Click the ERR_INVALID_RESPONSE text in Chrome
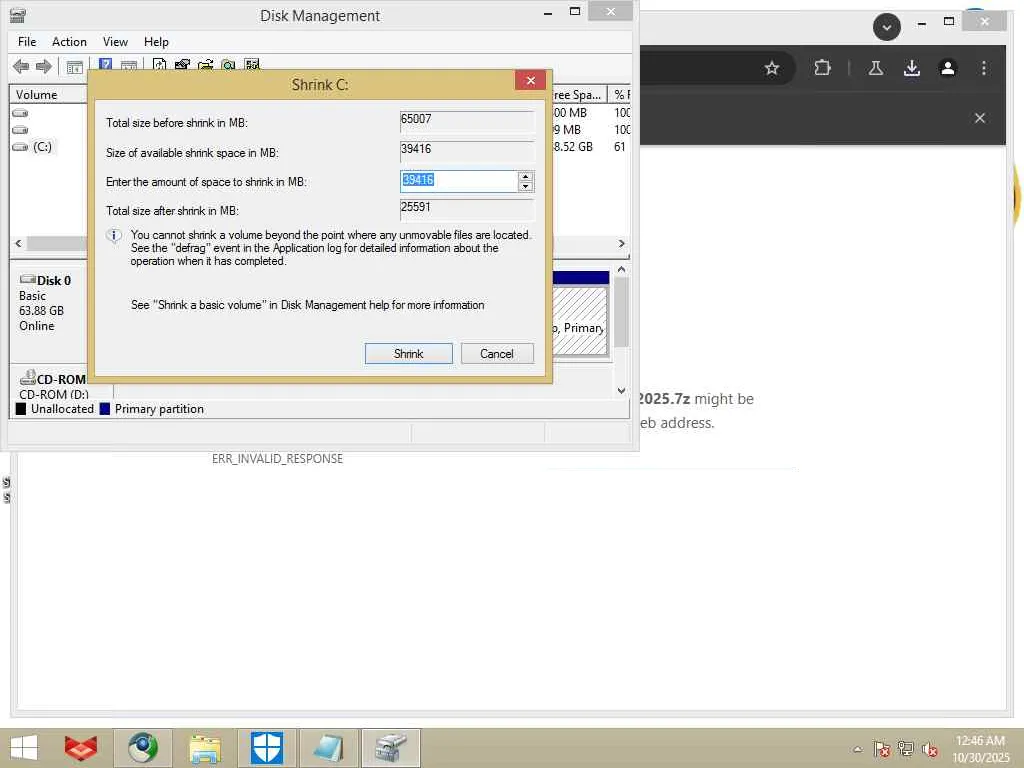This screenshot has height=768, width=1024. click(x=278, y=459)
